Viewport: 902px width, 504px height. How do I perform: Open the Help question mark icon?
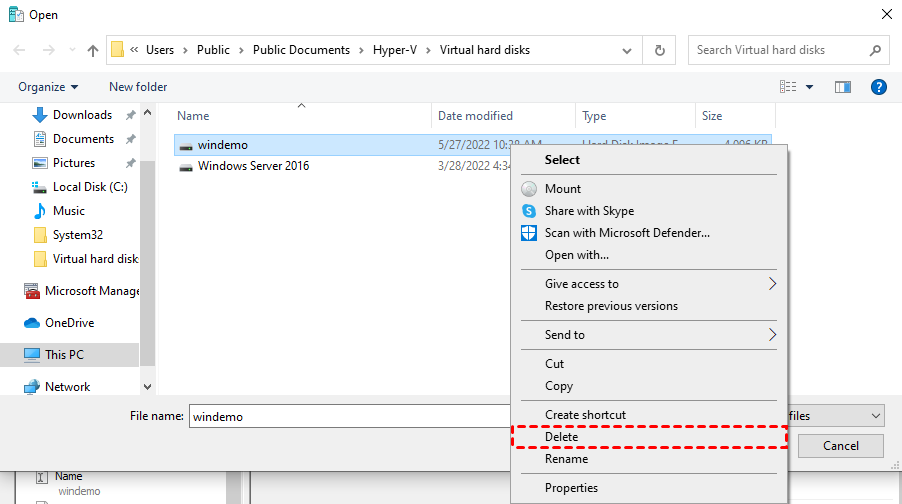click(x=879, y=87)
